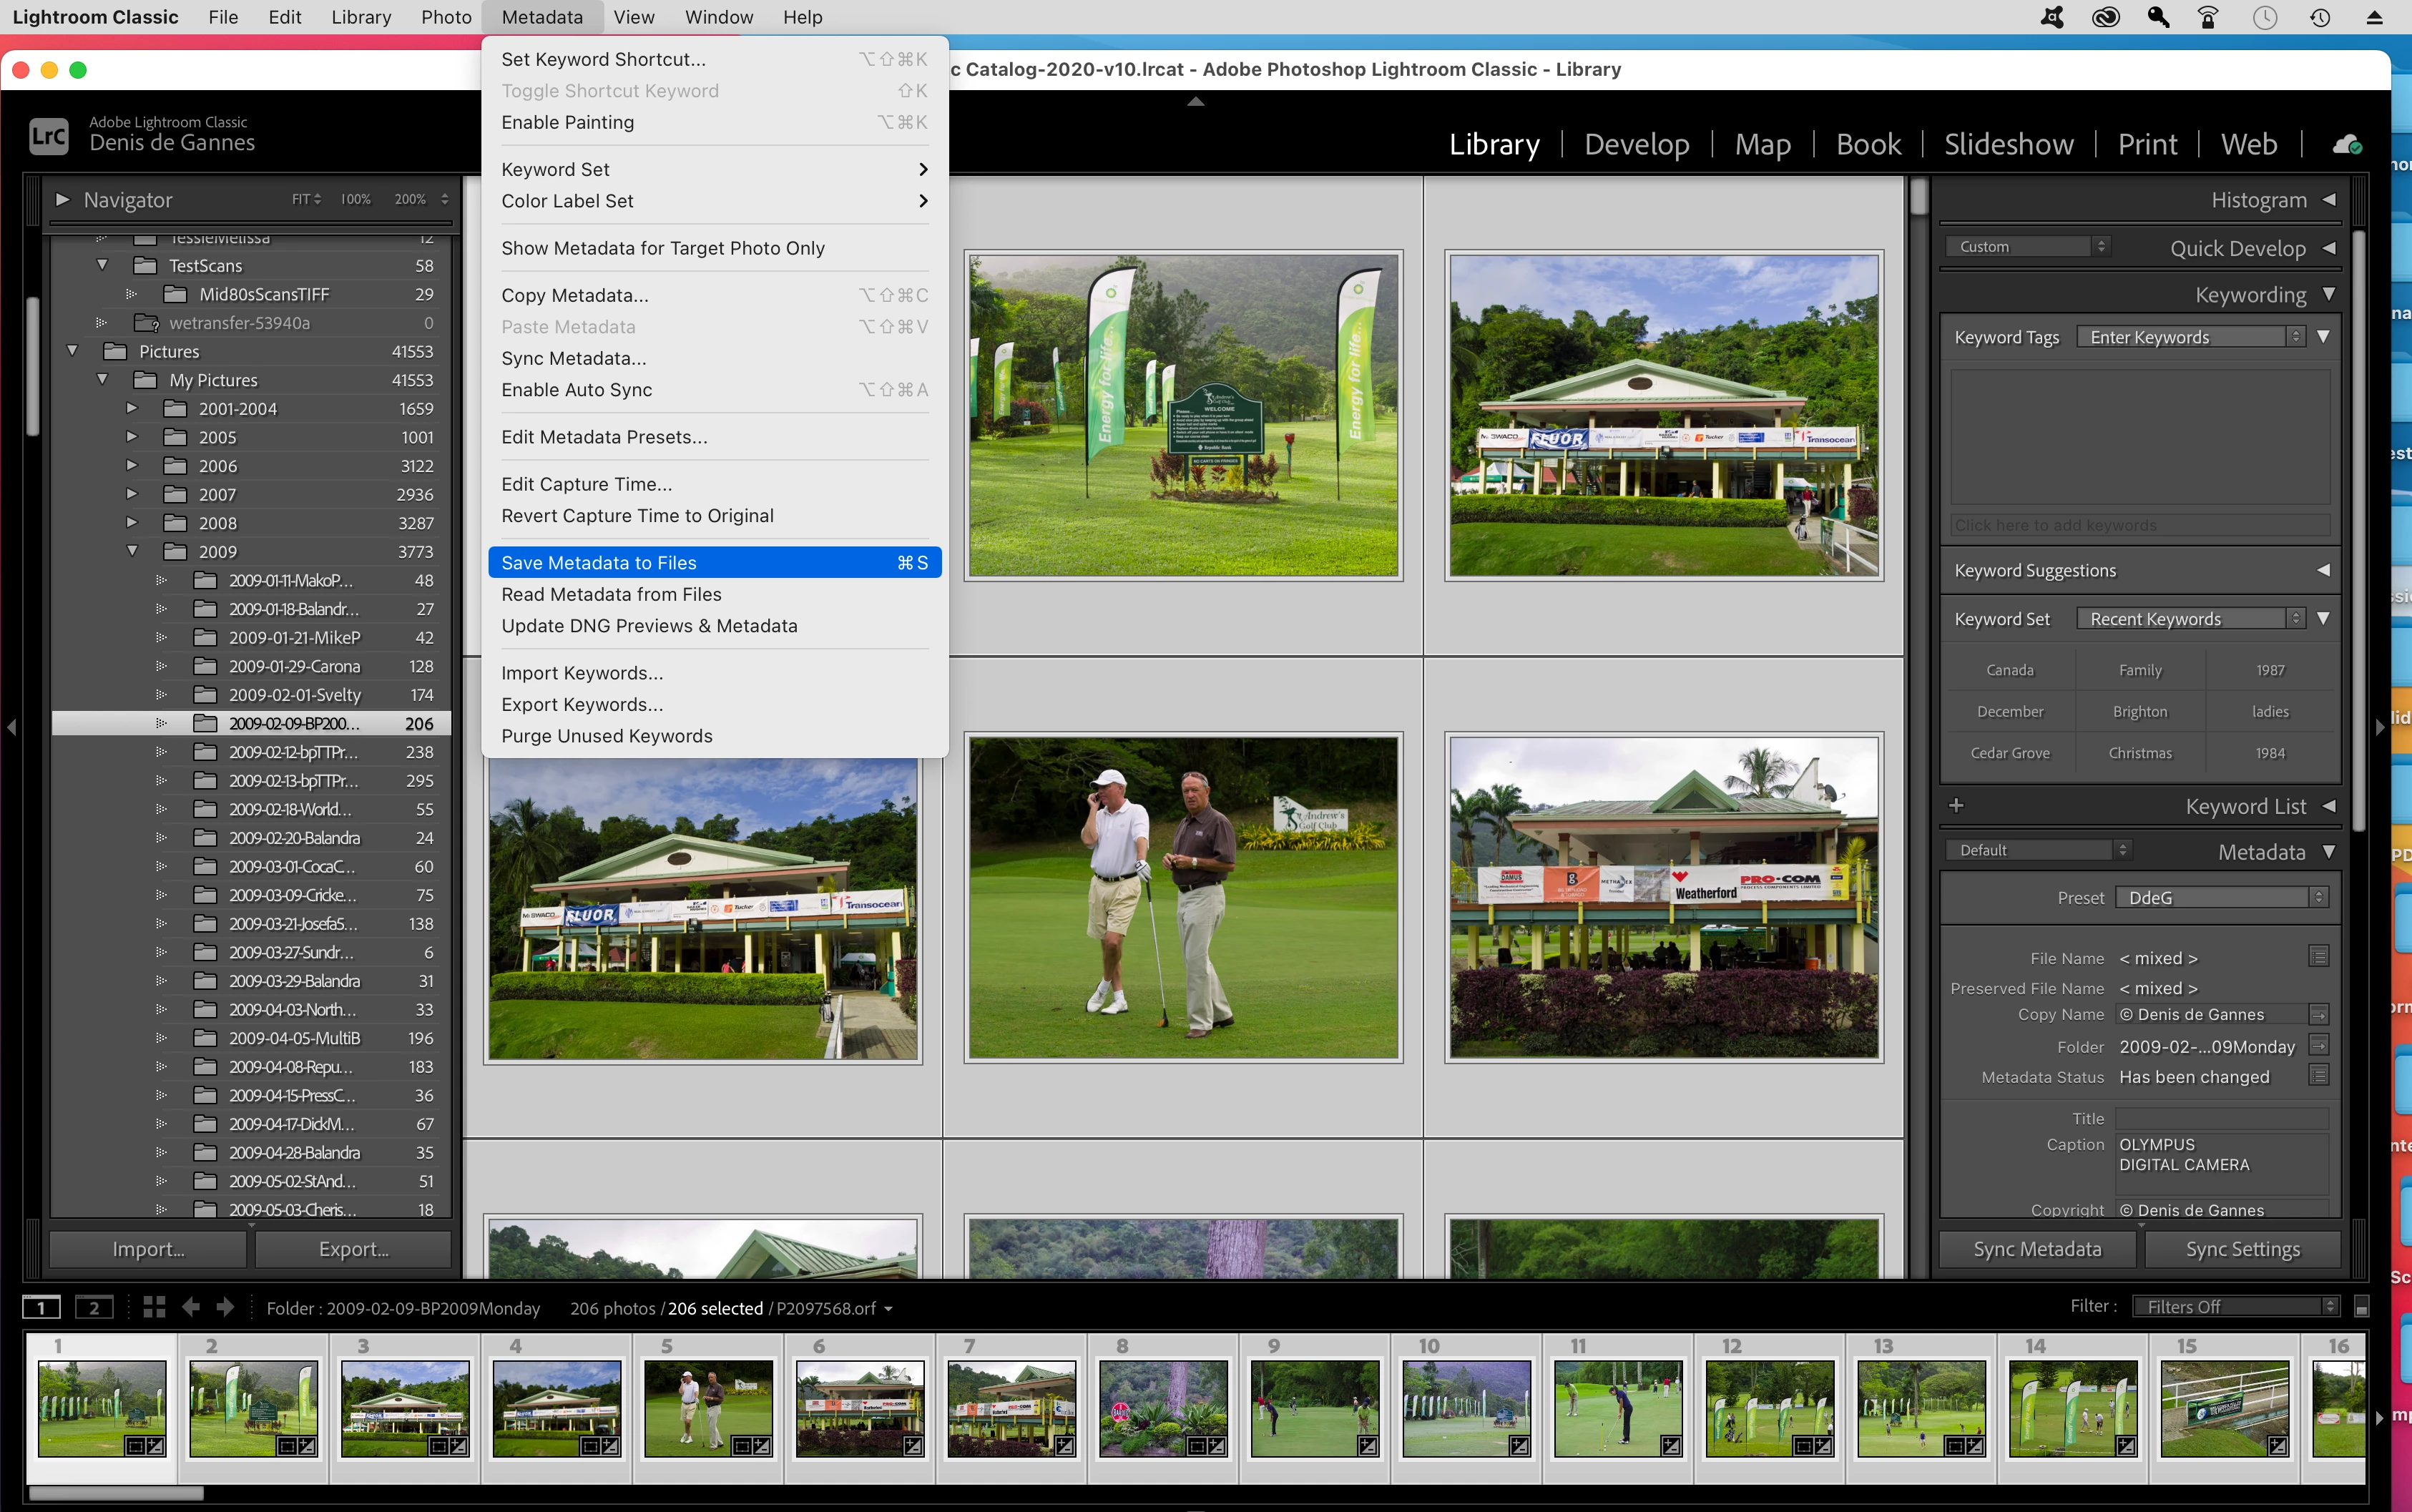The width and height of the screenshot is (2412, 1512).
Task: Toggle the filter lock switch beside Filters Off
Action: tap(2362, 1307)
